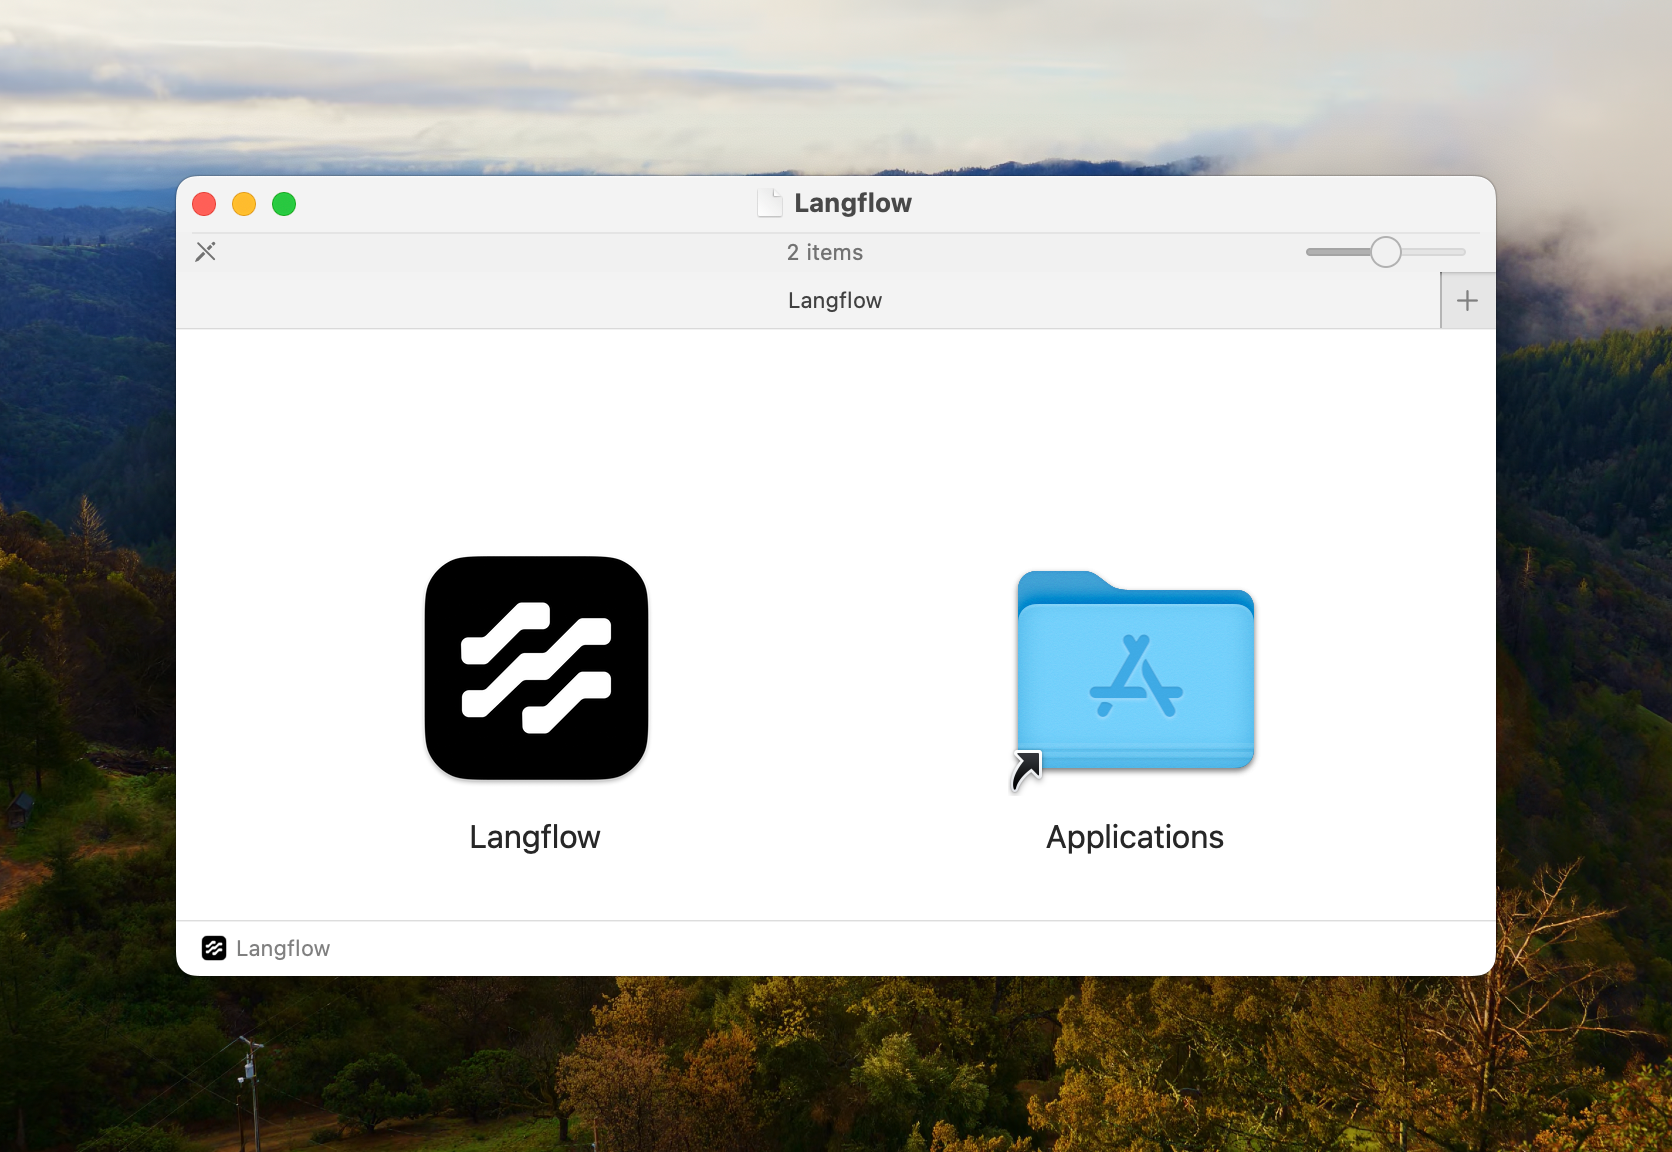Viewport: 1672px width, 1152px height.
Task: Close the Langflow window
Action: (204, 204)
